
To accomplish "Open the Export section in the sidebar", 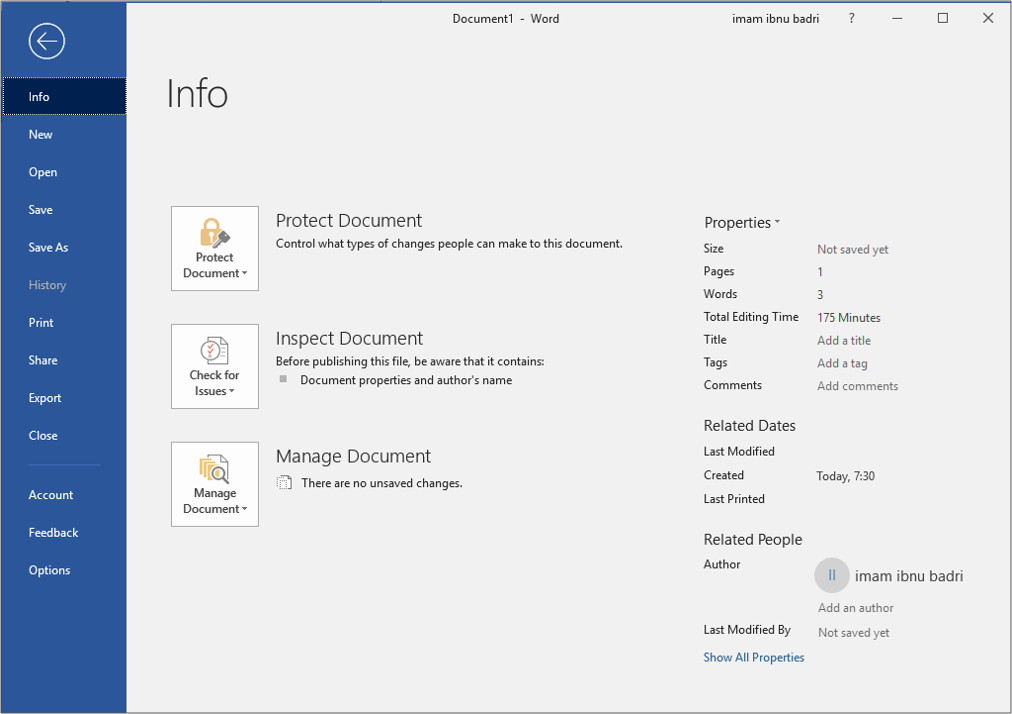I will [45, 397].
